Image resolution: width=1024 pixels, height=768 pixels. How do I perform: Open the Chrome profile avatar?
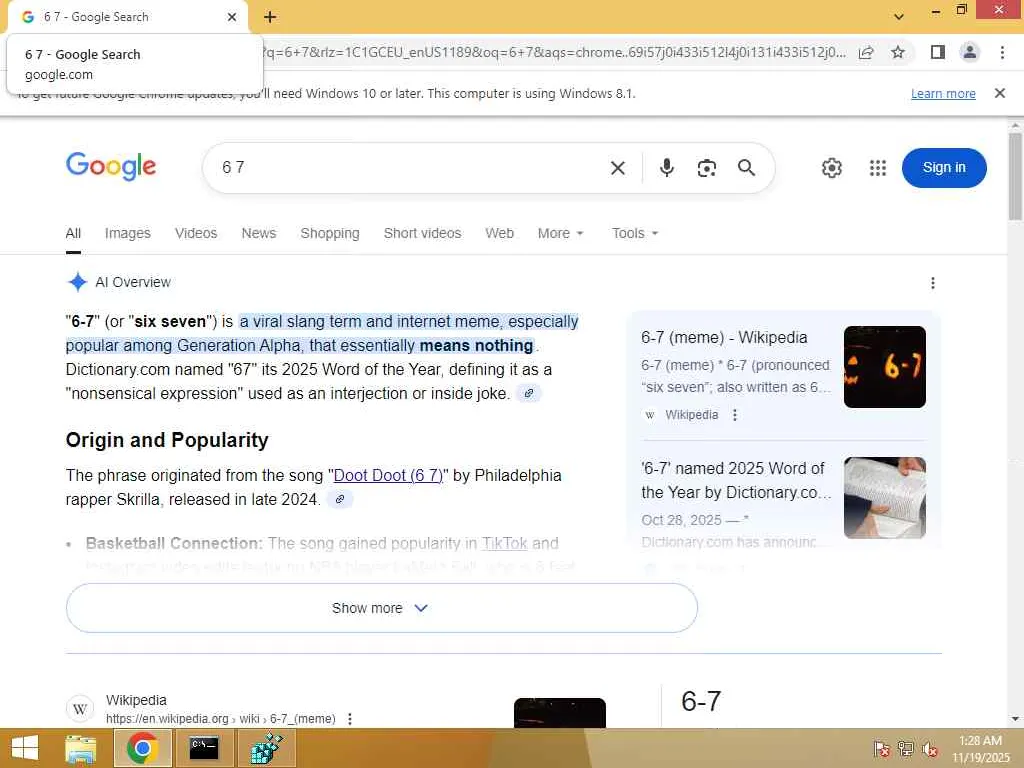pyautogui.click(x=970, y=52)
